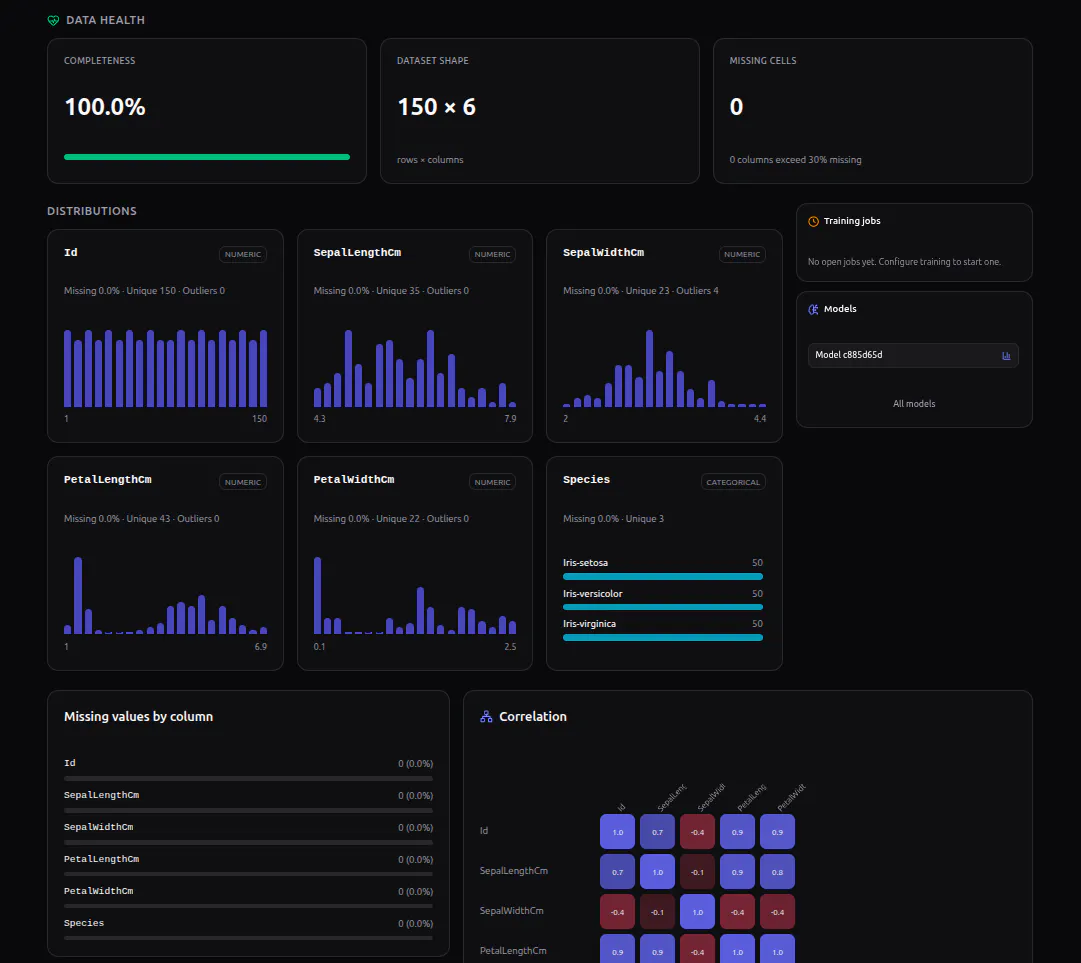Viewport: 1081px width, 963px height.
Task: Click the SepalLengthCm distribution histogram
Action: click(x=415, y=368)
